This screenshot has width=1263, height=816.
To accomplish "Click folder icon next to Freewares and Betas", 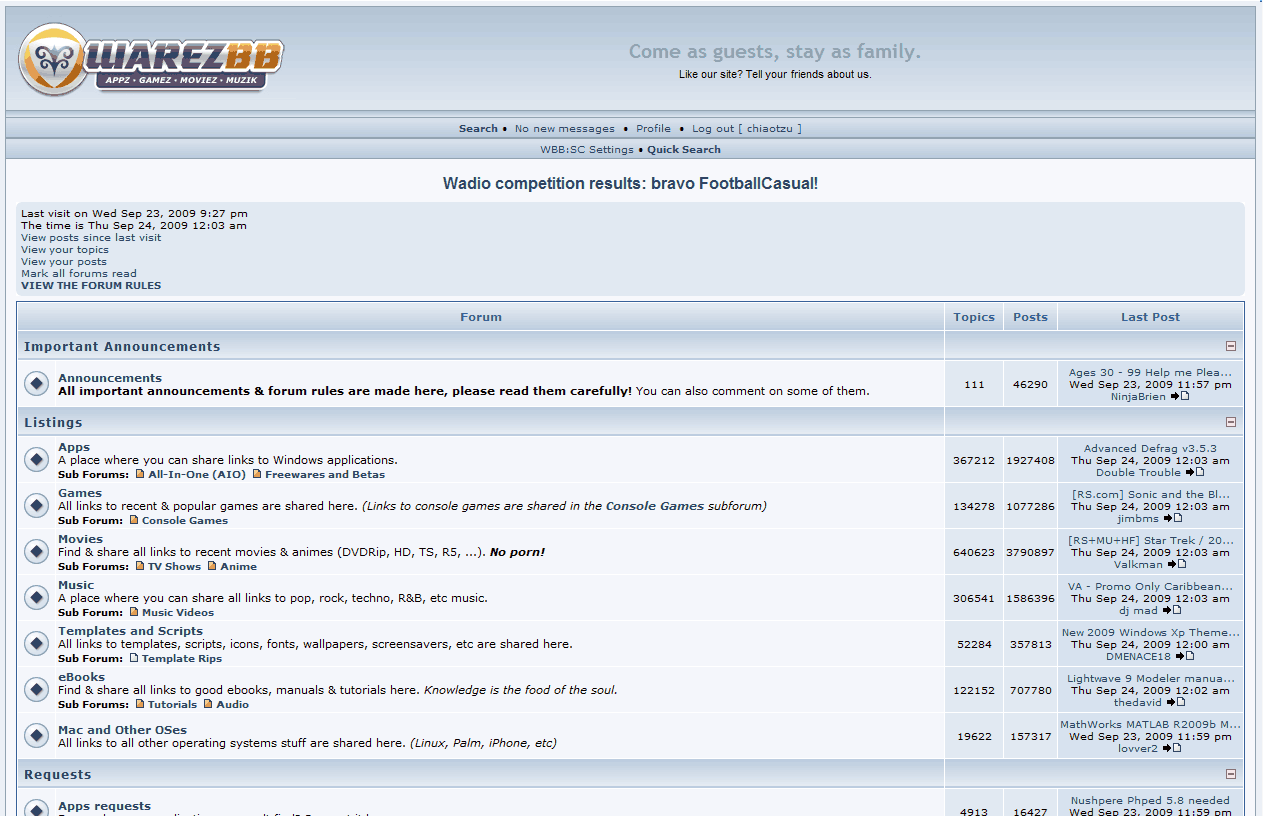I will (x=257, y=474).
